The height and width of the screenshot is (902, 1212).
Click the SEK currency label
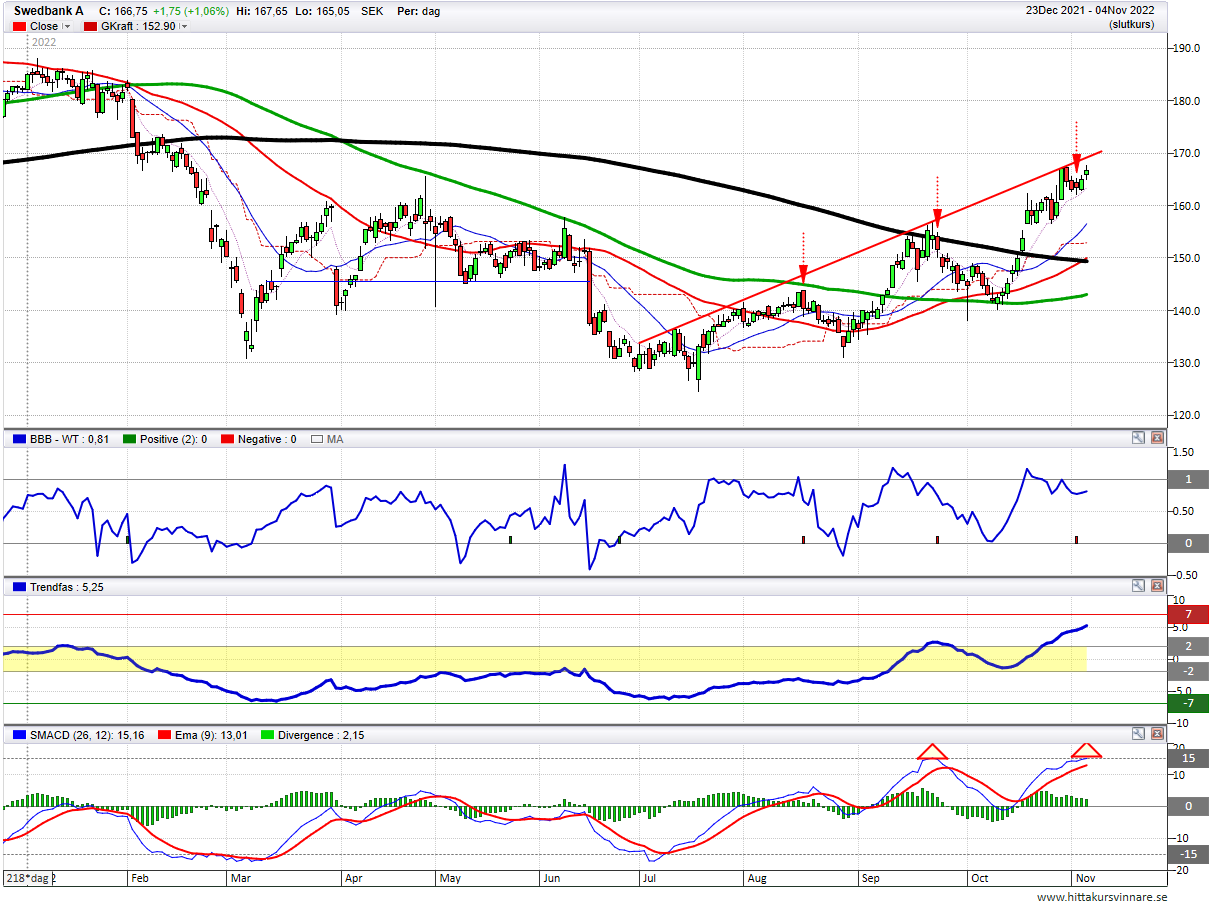pyautogui.click(x=372, y=11)
